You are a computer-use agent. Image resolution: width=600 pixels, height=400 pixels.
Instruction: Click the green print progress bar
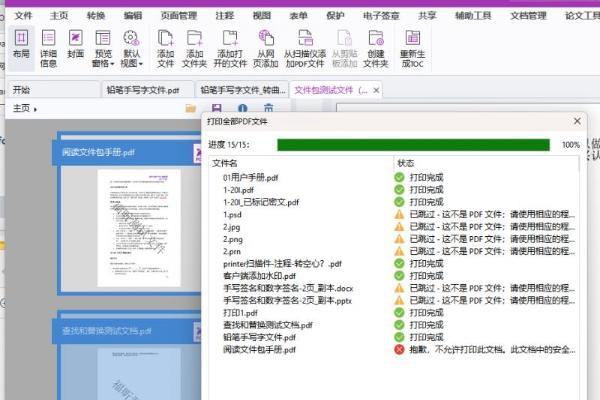click(413, 145)
